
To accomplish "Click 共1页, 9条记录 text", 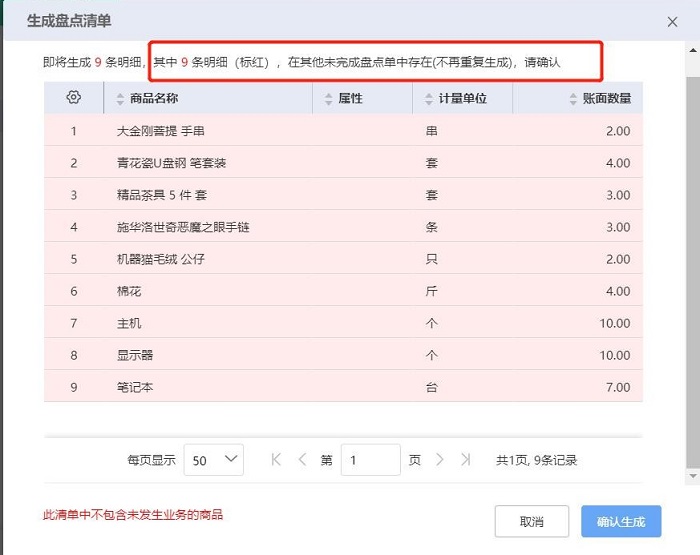I will tap(537, 460).
